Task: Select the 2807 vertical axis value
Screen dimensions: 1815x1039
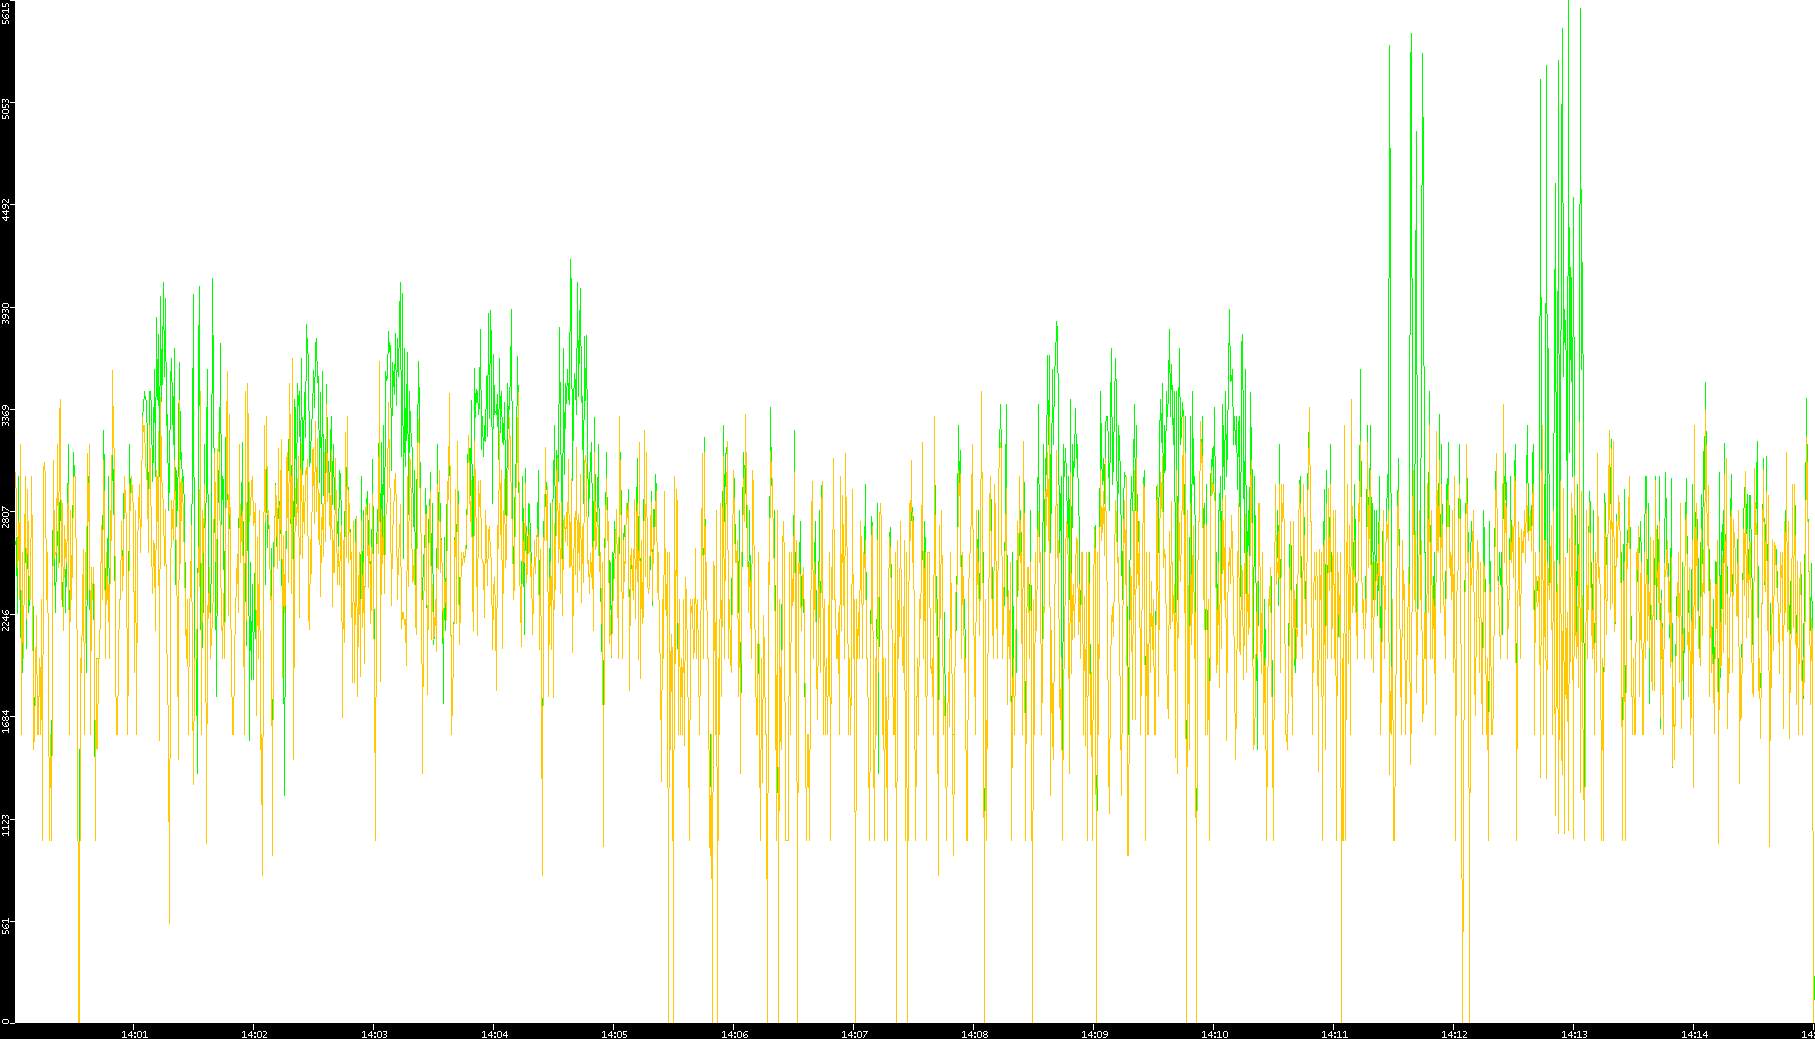Action: (x=6, y=517)
